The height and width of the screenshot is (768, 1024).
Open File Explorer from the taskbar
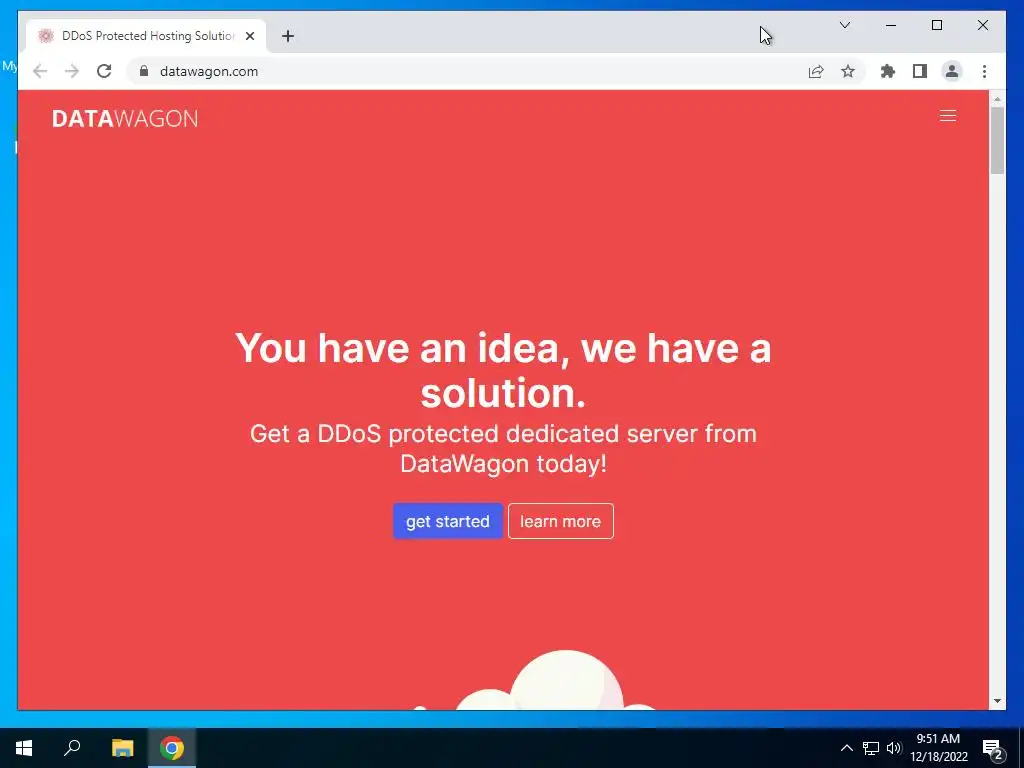(122, 748)
